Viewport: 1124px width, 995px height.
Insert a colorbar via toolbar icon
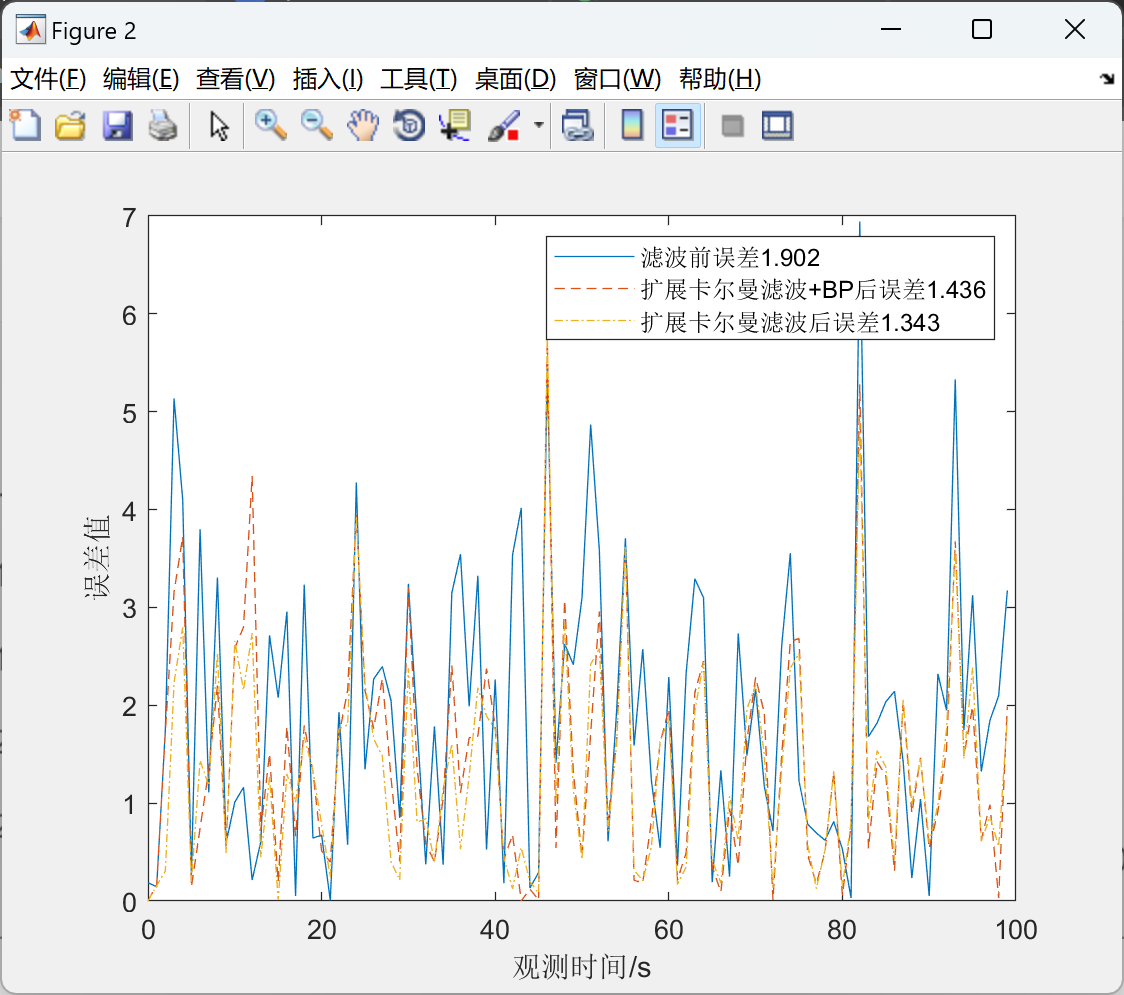pyautogui.click(x=632, y=125)
